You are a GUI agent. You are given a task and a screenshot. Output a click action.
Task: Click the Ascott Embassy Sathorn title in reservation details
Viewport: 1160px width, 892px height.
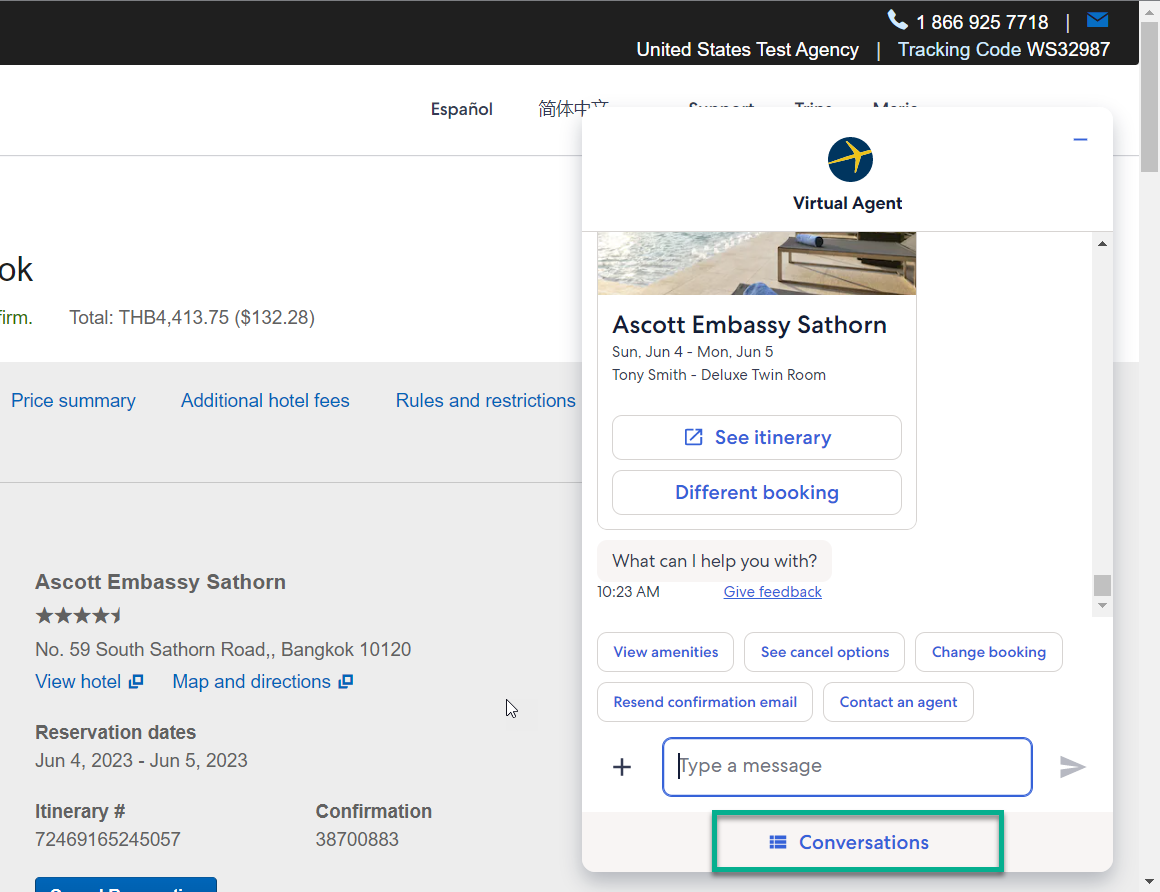pyautogui.click(x=161, y=582)
